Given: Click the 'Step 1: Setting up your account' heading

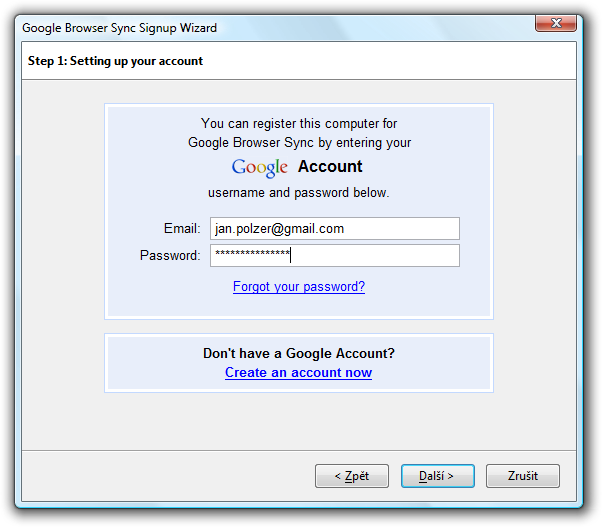Looking at the screenshot, I should click(115, 61).
